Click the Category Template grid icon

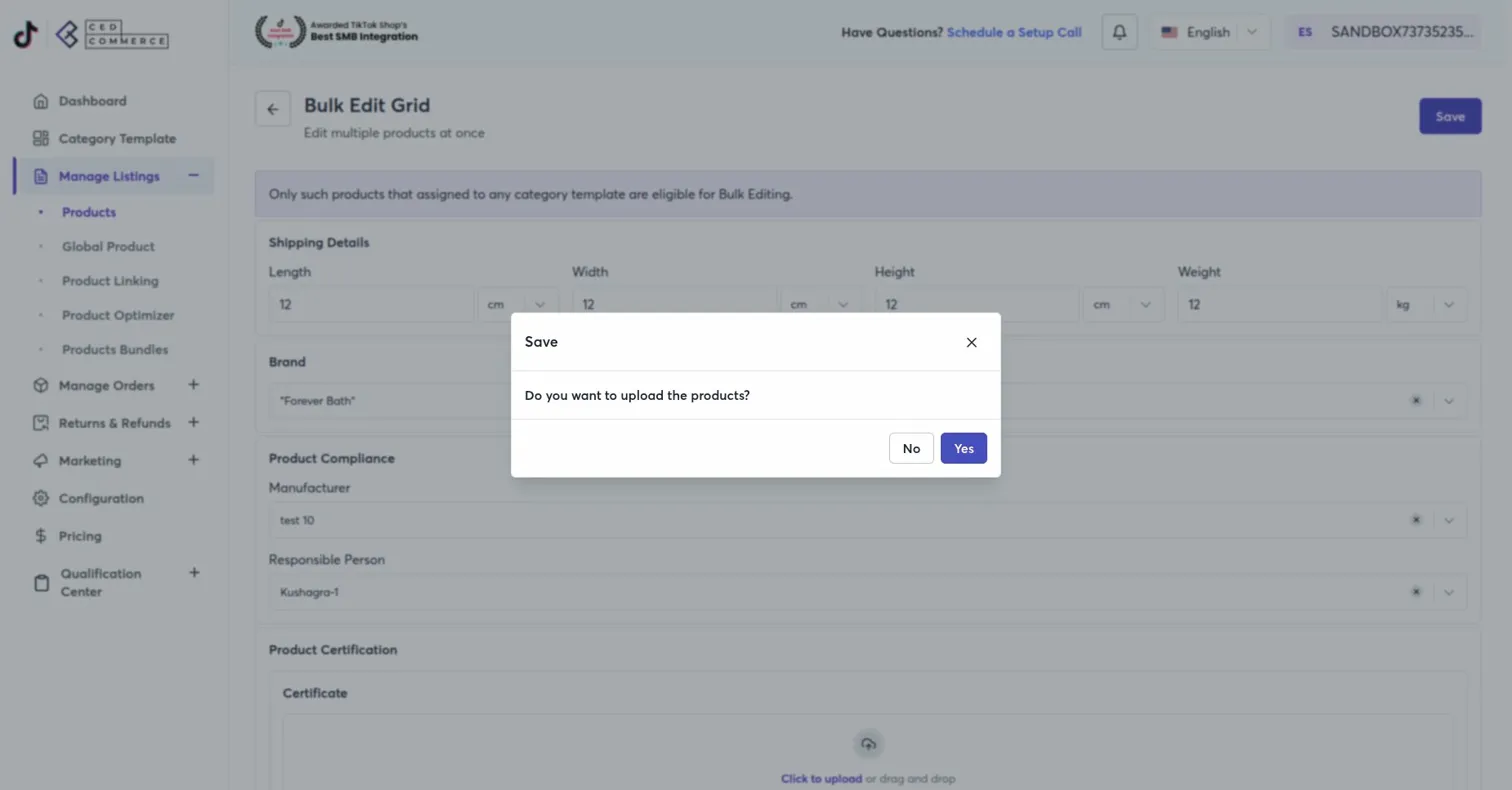(40, 139)
